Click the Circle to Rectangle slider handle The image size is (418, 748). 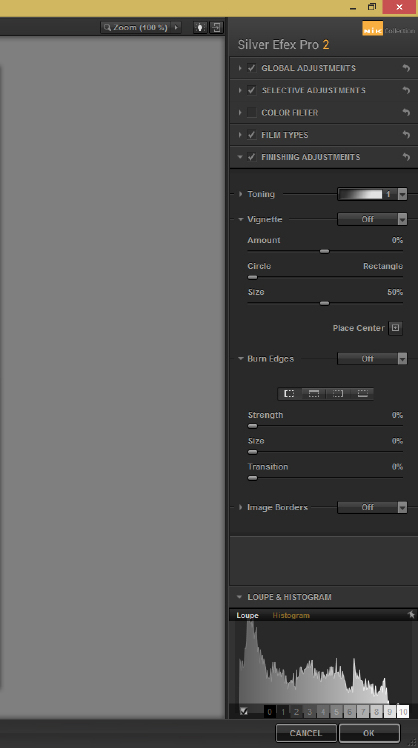pyautogui.click(x=252, y=277)
